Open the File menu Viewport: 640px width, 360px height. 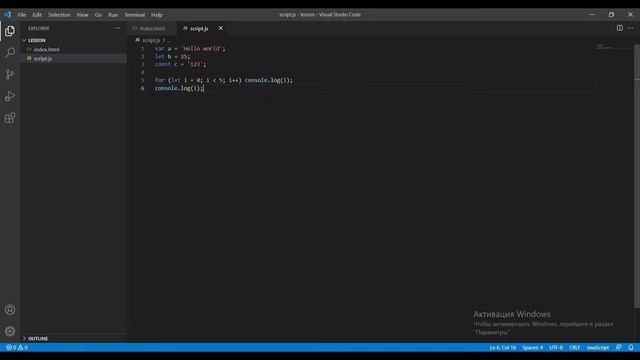(x=22, y=15)
